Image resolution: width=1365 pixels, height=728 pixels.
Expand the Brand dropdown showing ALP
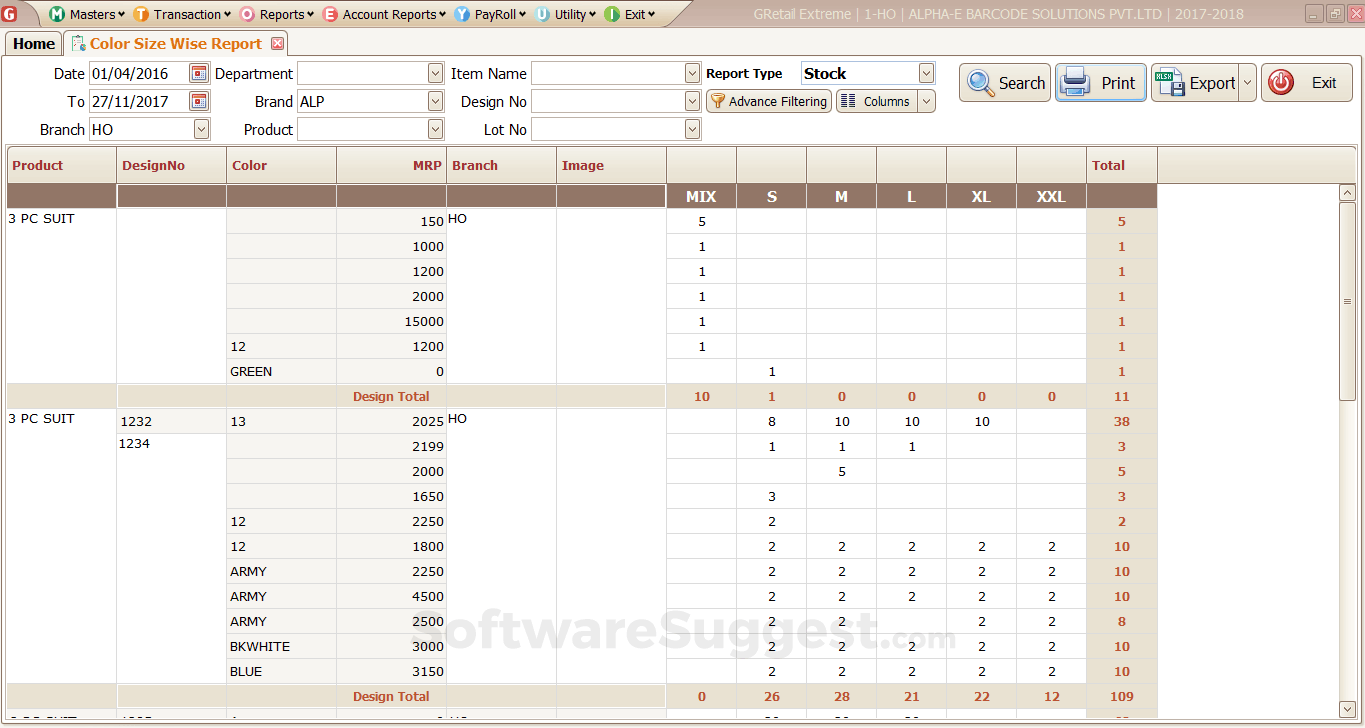(435, 101)
